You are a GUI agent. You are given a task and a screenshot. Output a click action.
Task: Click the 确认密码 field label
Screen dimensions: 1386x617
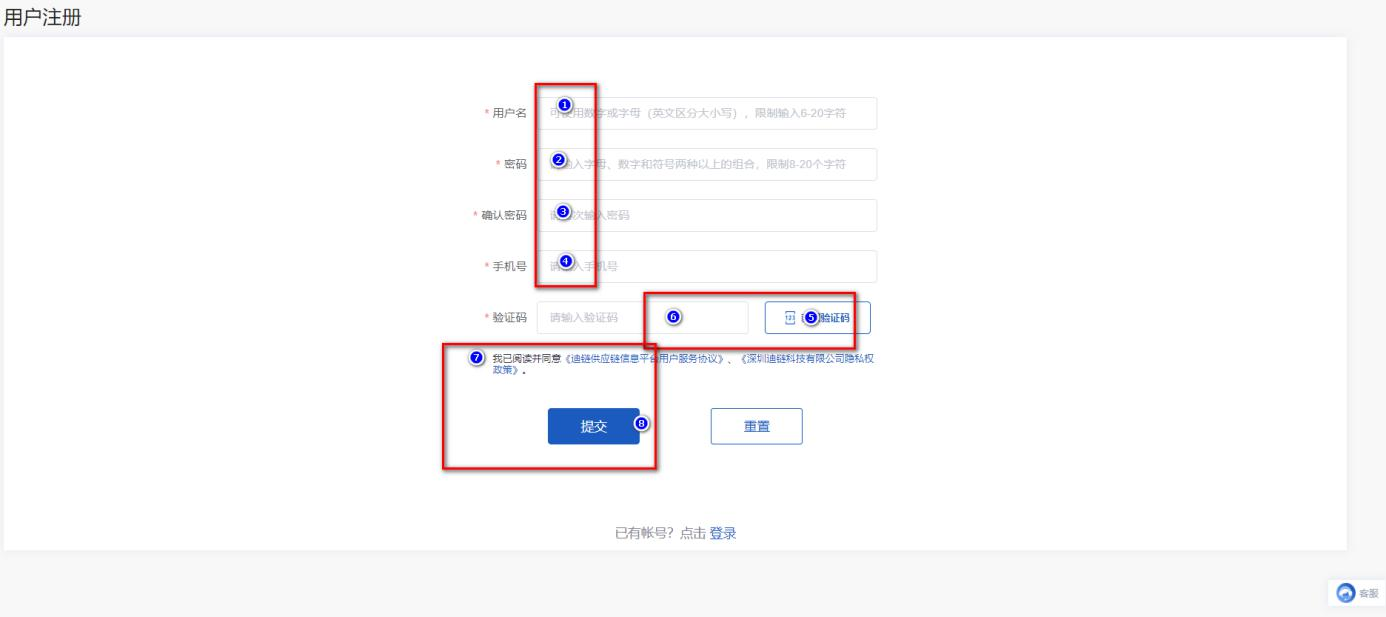coord(503,215)
